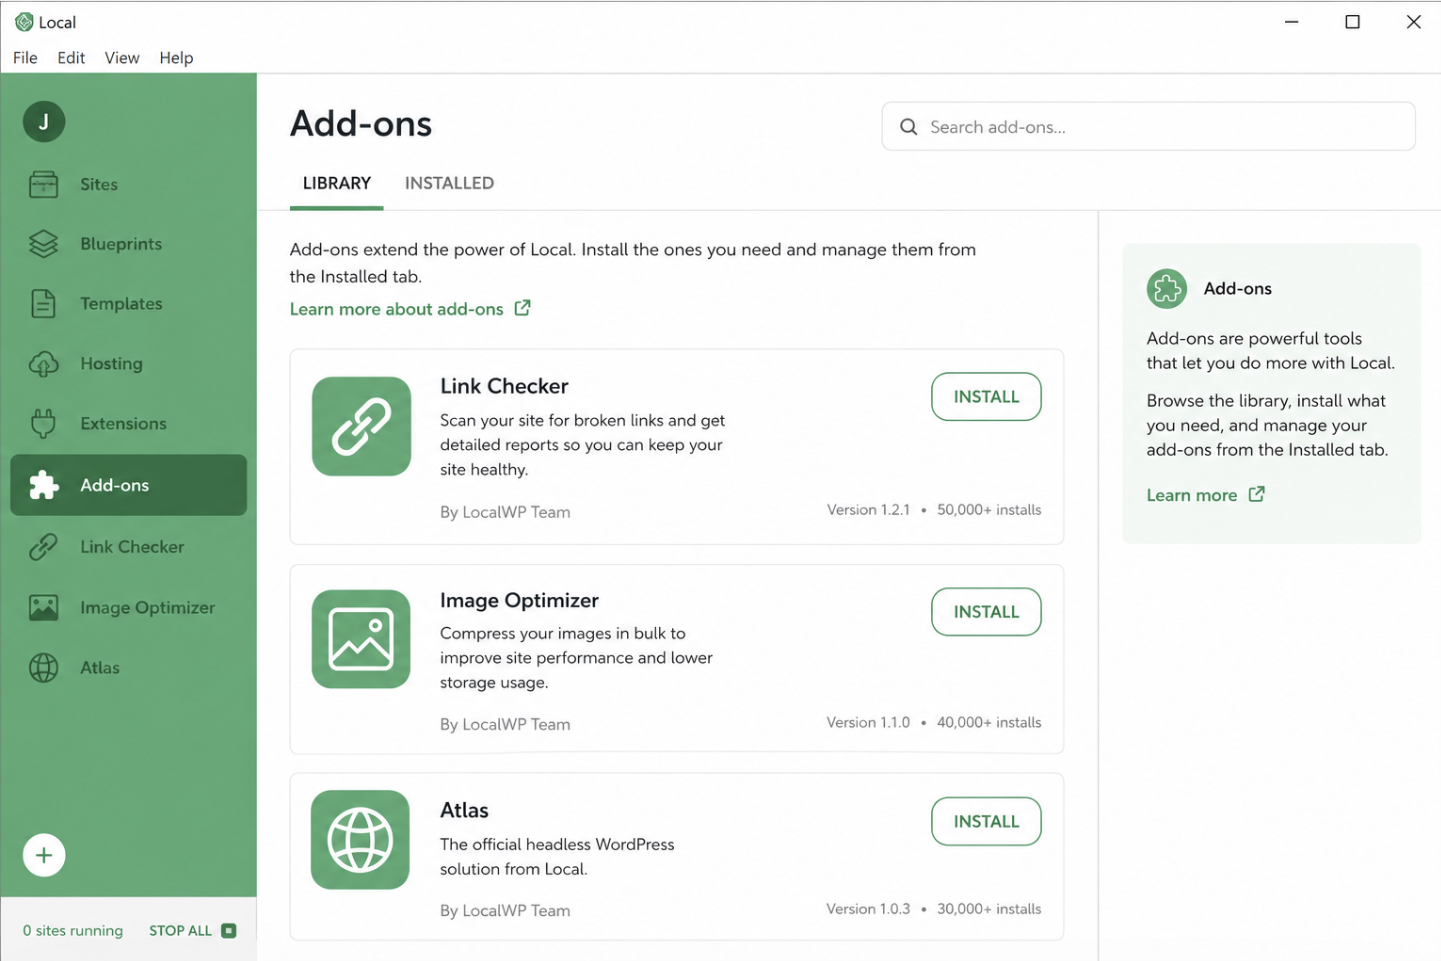Click 50,000+ installs text
The height and width of the screenshot is (961, 1441).
point(989,510)
